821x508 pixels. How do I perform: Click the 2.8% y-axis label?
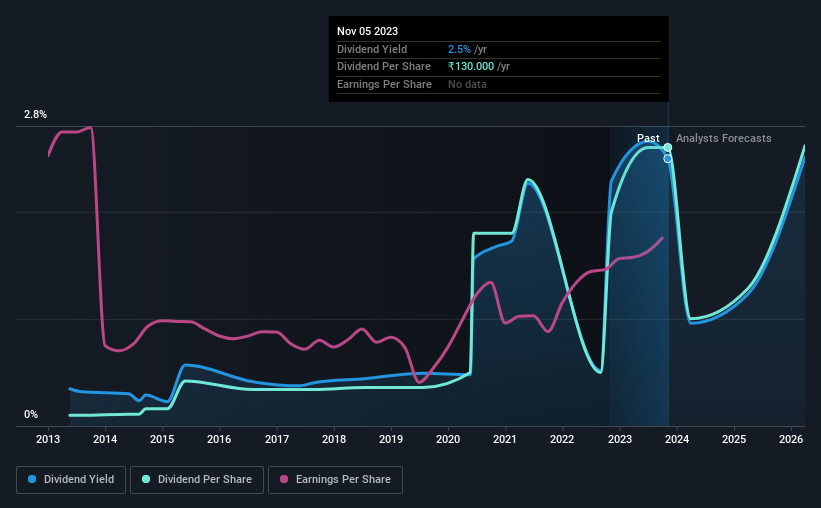(35, 114)
